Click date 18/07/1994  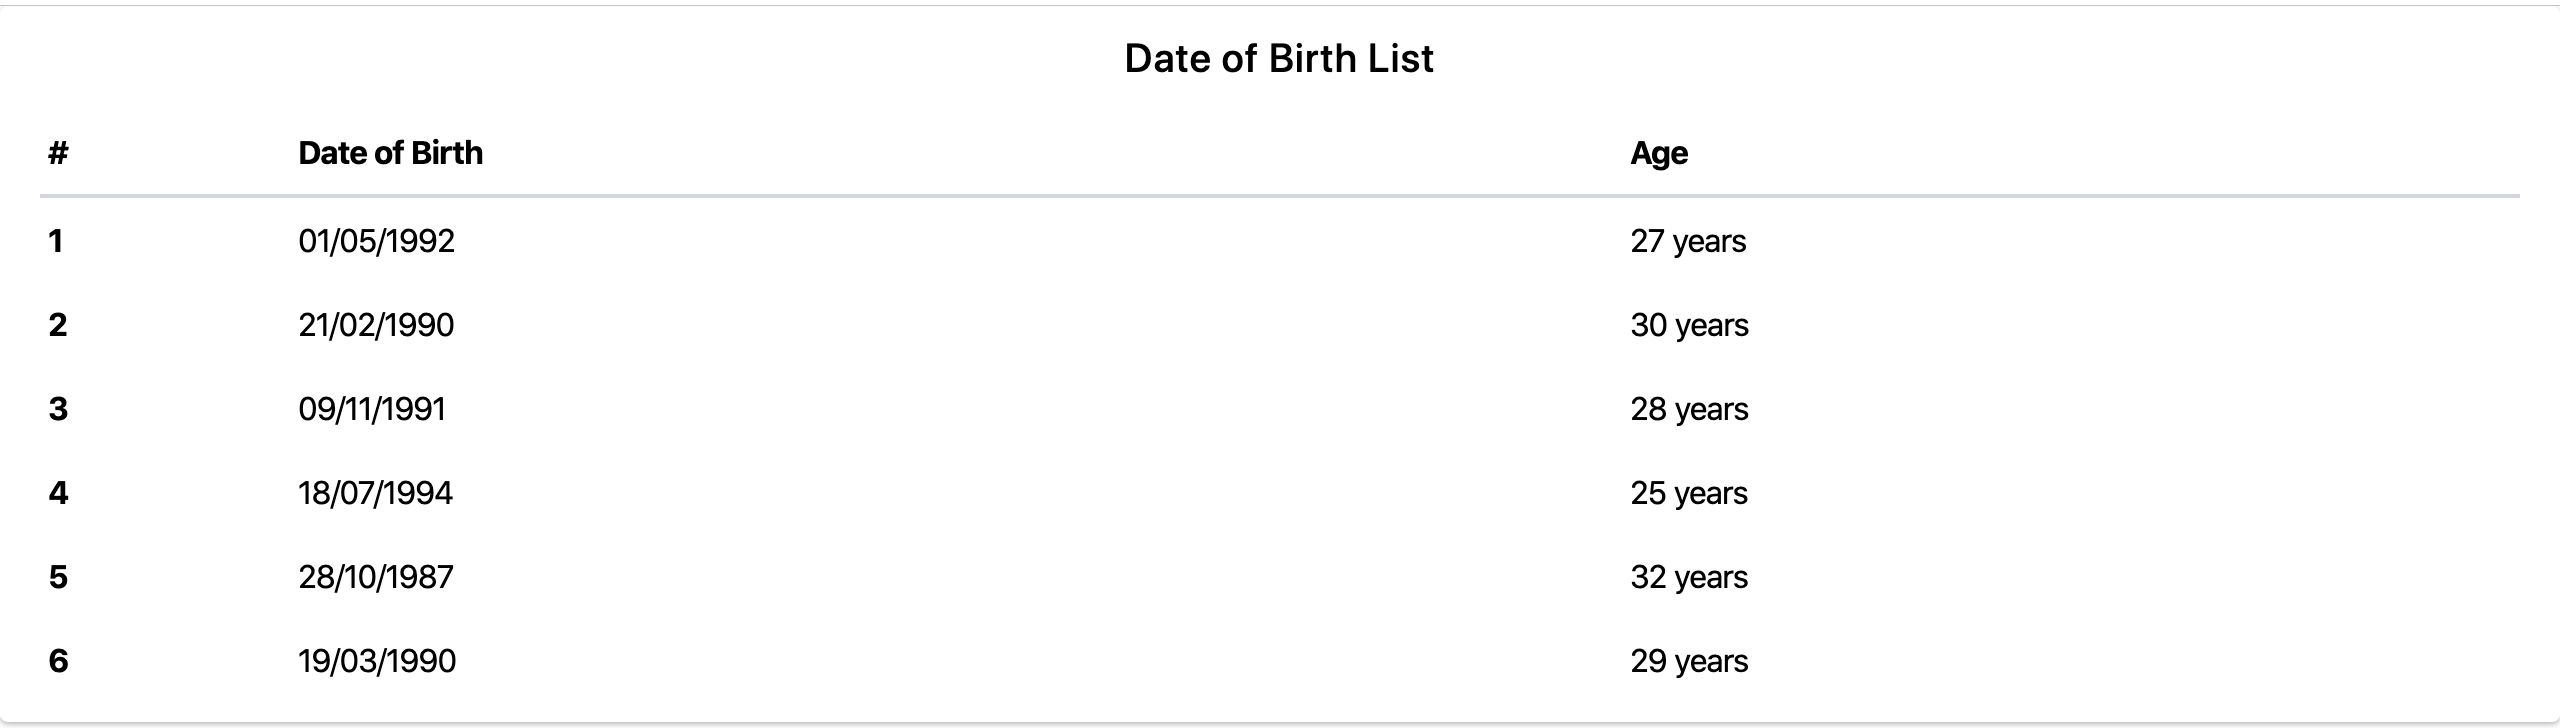[x=376, y=493]
